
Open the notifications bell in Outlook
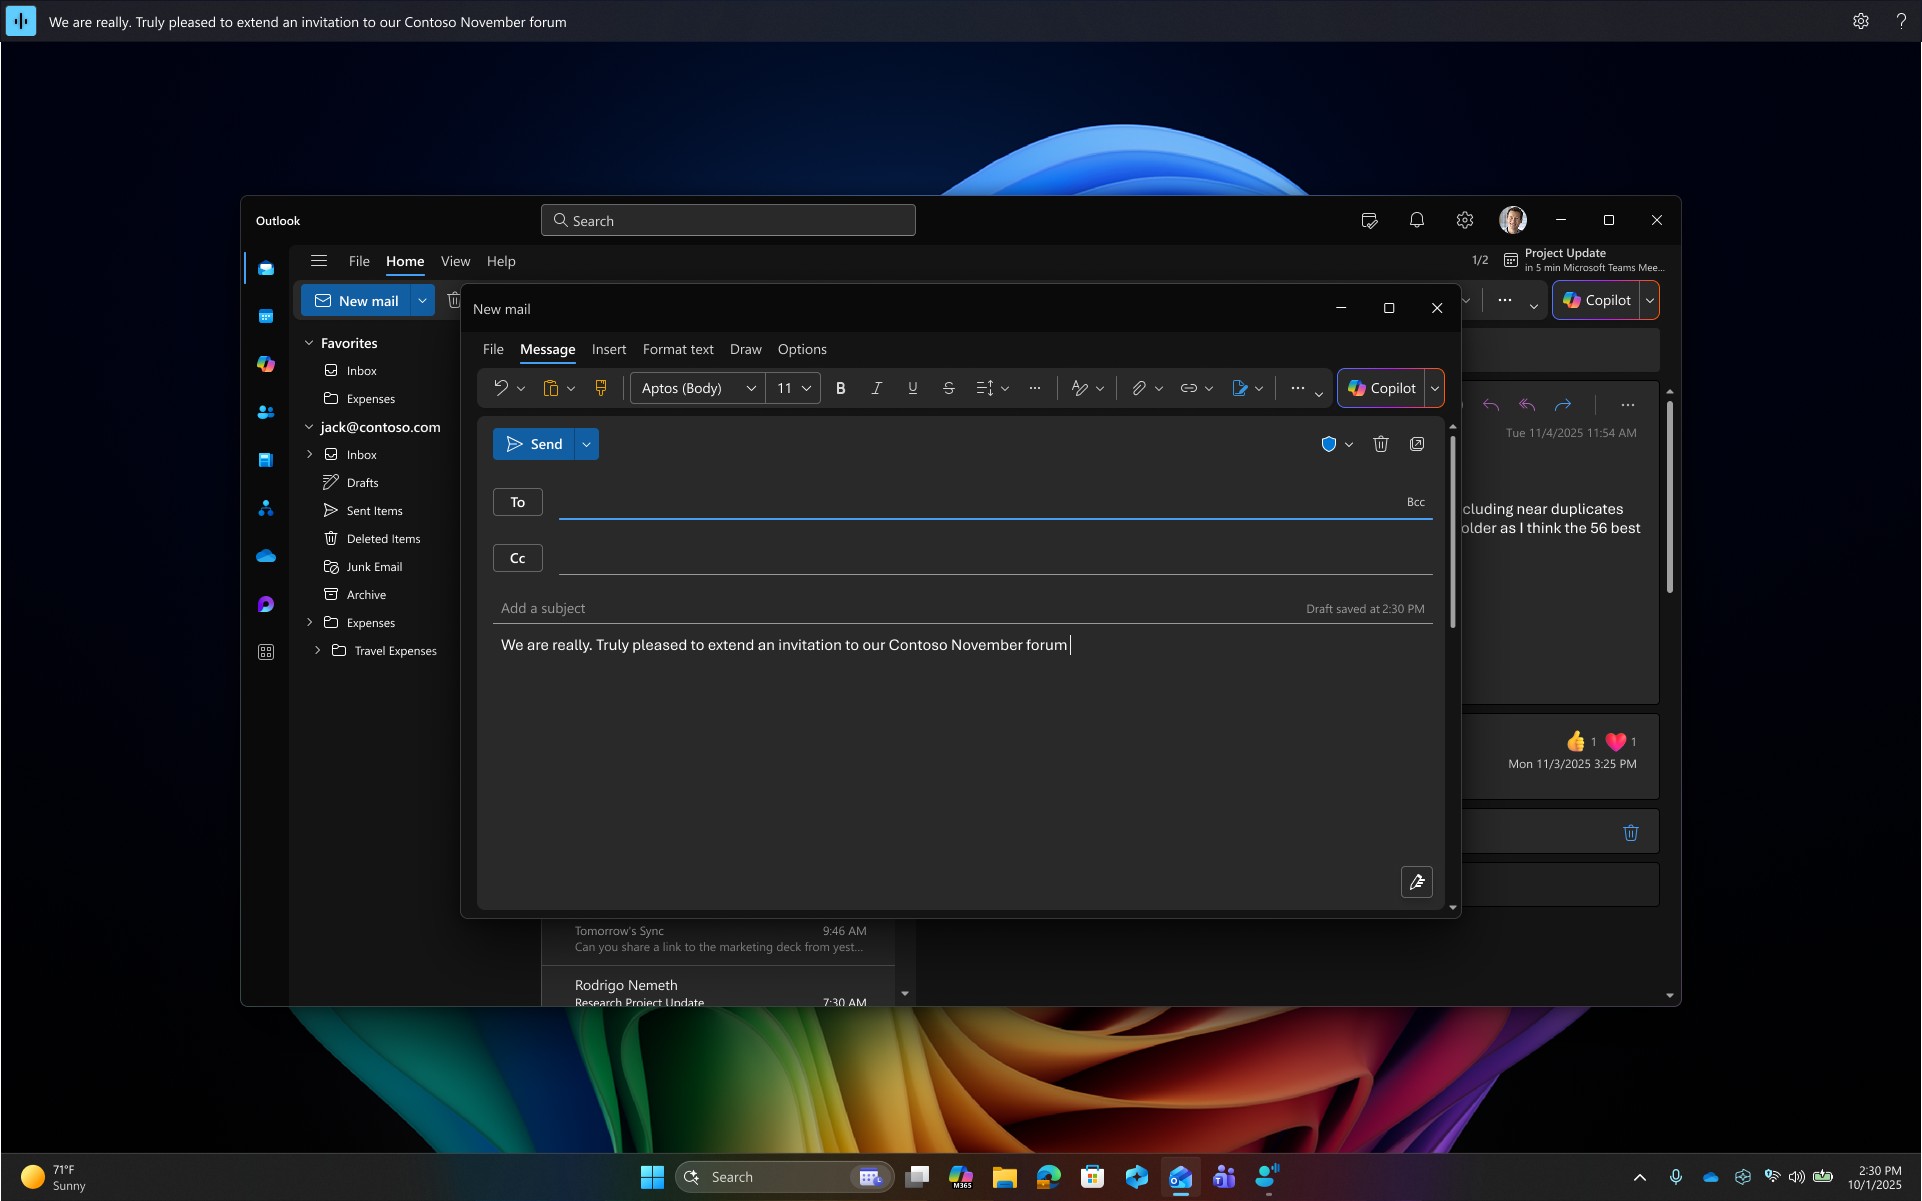[1416, 220]
